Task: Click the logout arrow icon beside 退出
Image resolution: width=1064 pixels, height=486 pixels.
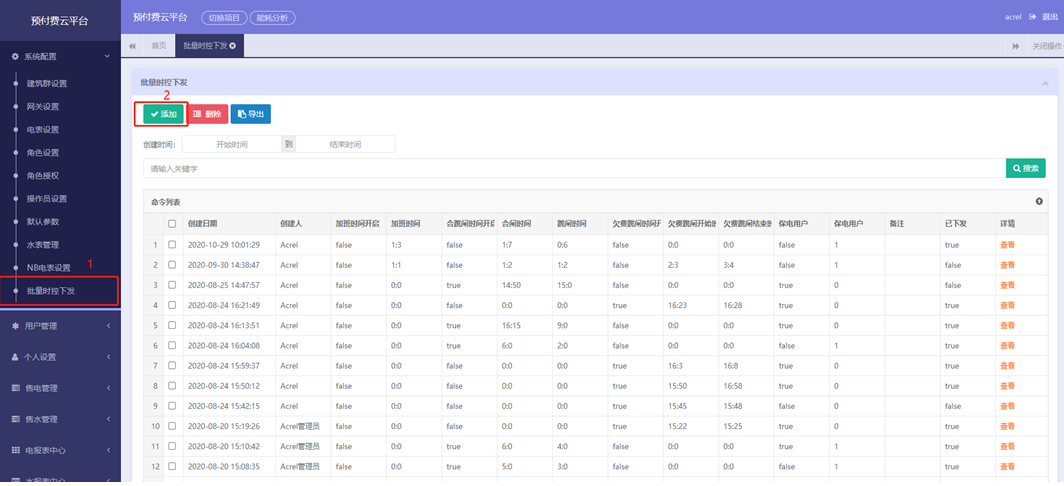Action: [x=1033, y=17]
